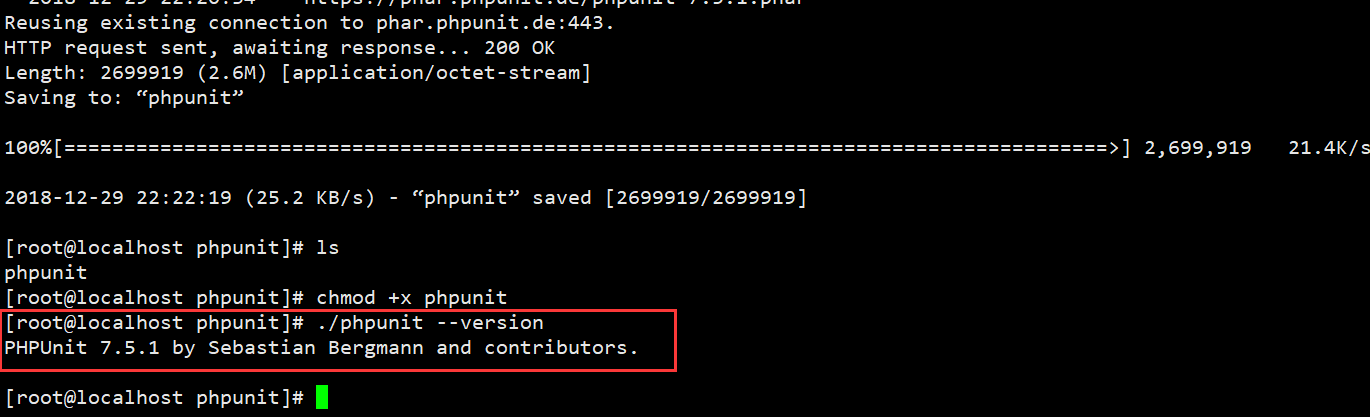Click the 'phpunit' filename listed by ls
1370x417 pixels.
click(46, 272)
